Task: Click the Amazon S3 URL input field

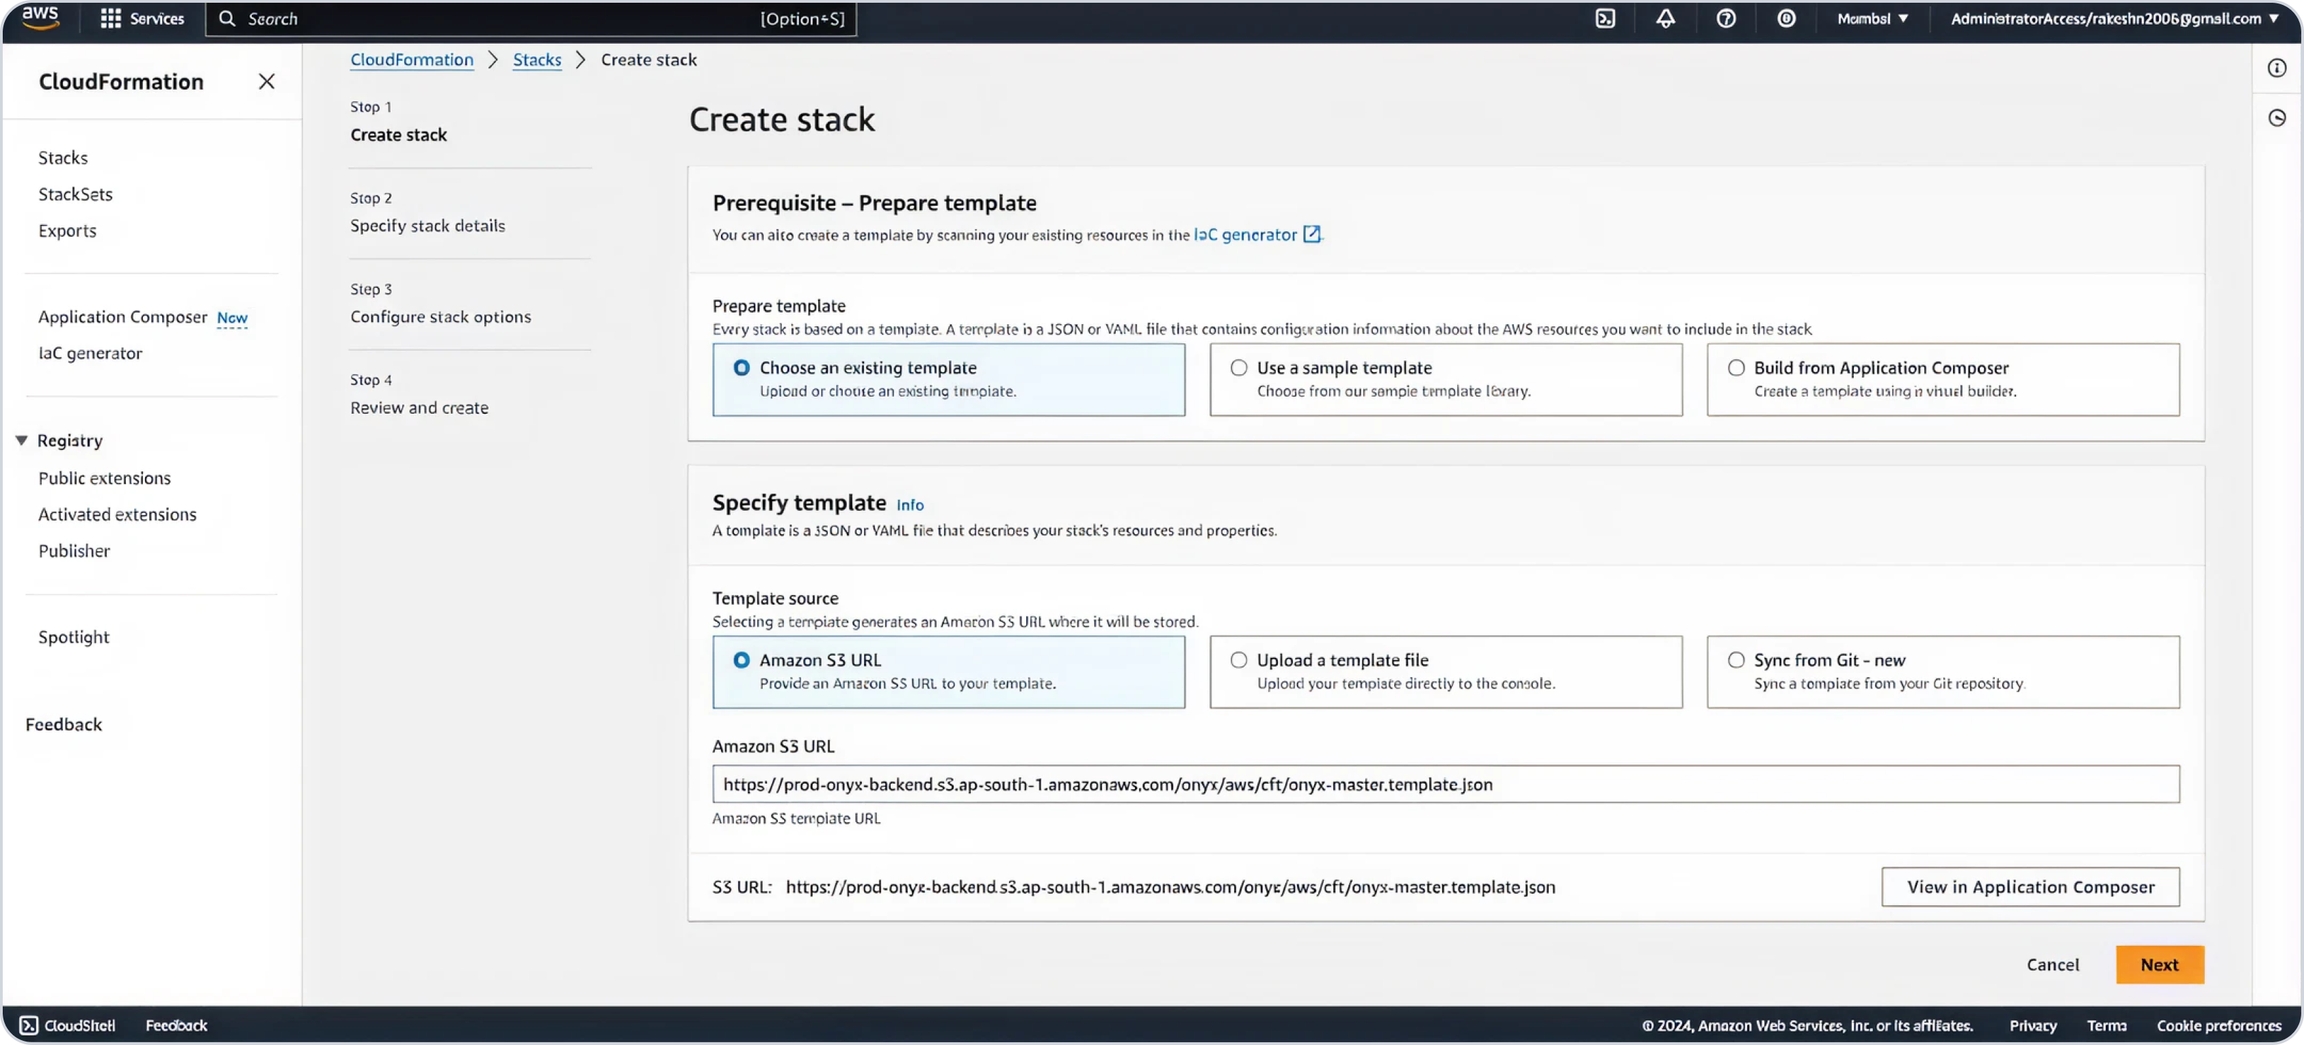Action: 1445,784
